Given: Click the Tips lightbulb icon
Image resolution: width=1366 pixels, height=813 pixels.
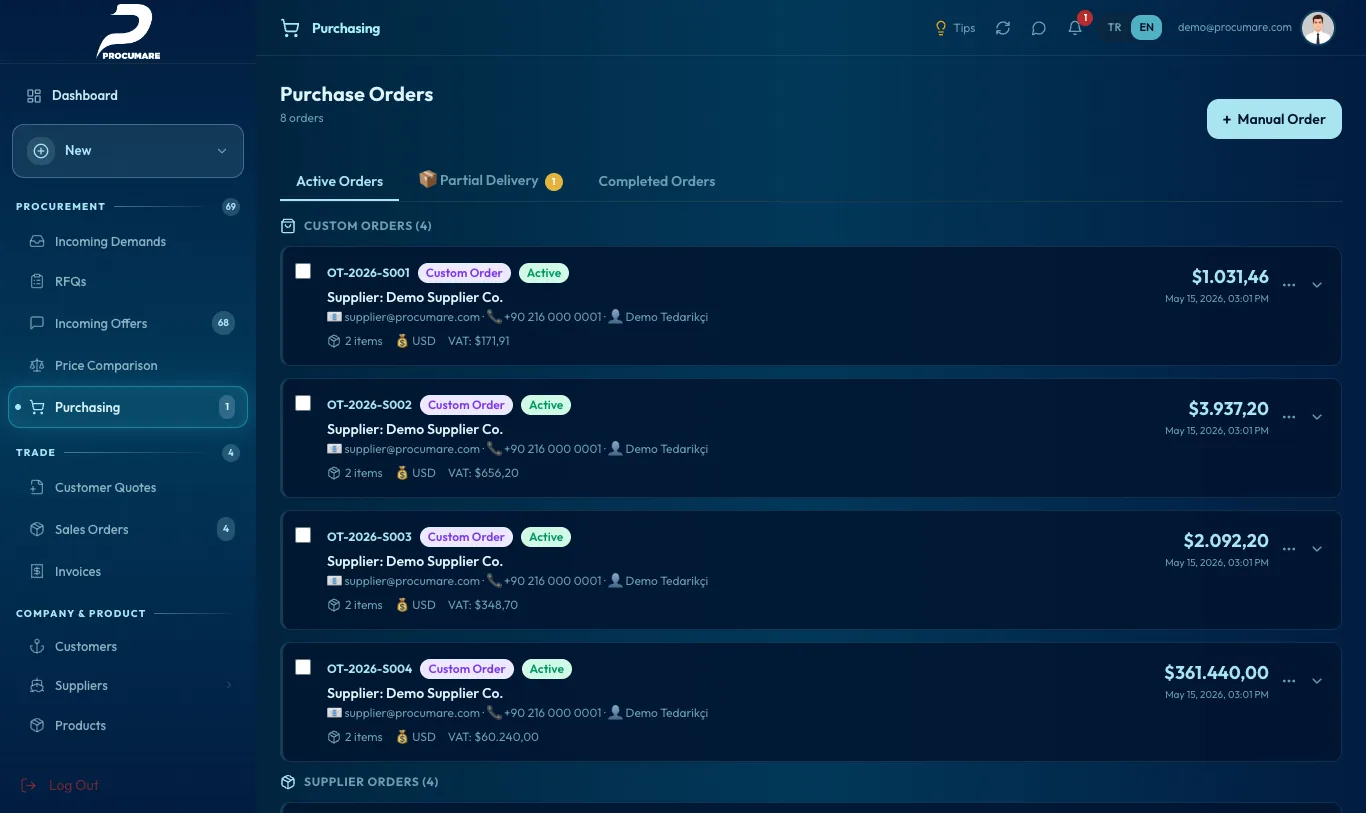Looking at the screenshot, I should coord(940,28).
